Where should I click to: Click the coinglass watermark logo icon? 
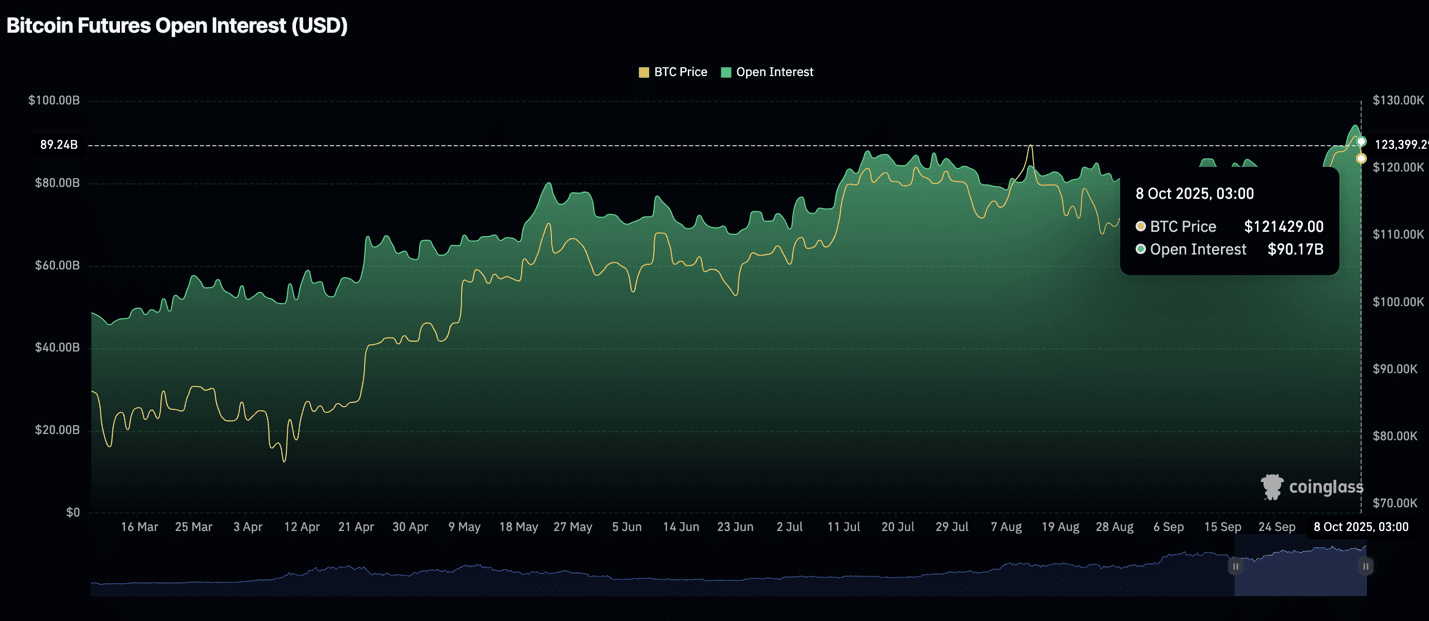click(x=1272, y=487)
